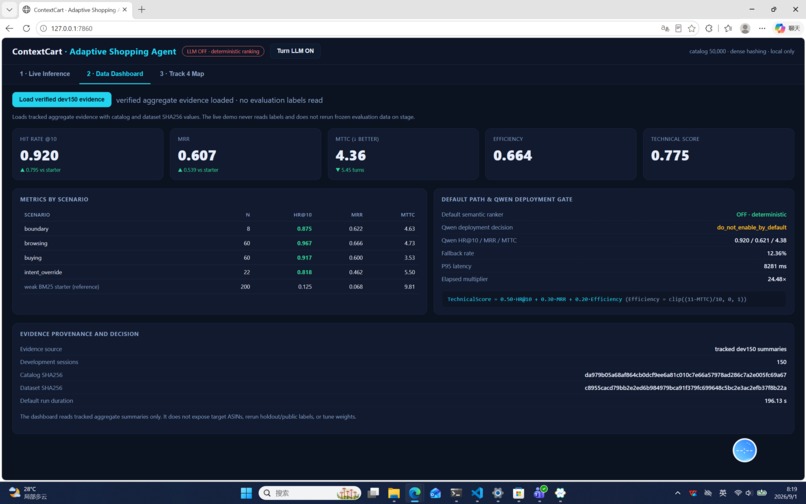Click Load verified dev150 evidence button

tap(62, 99)
